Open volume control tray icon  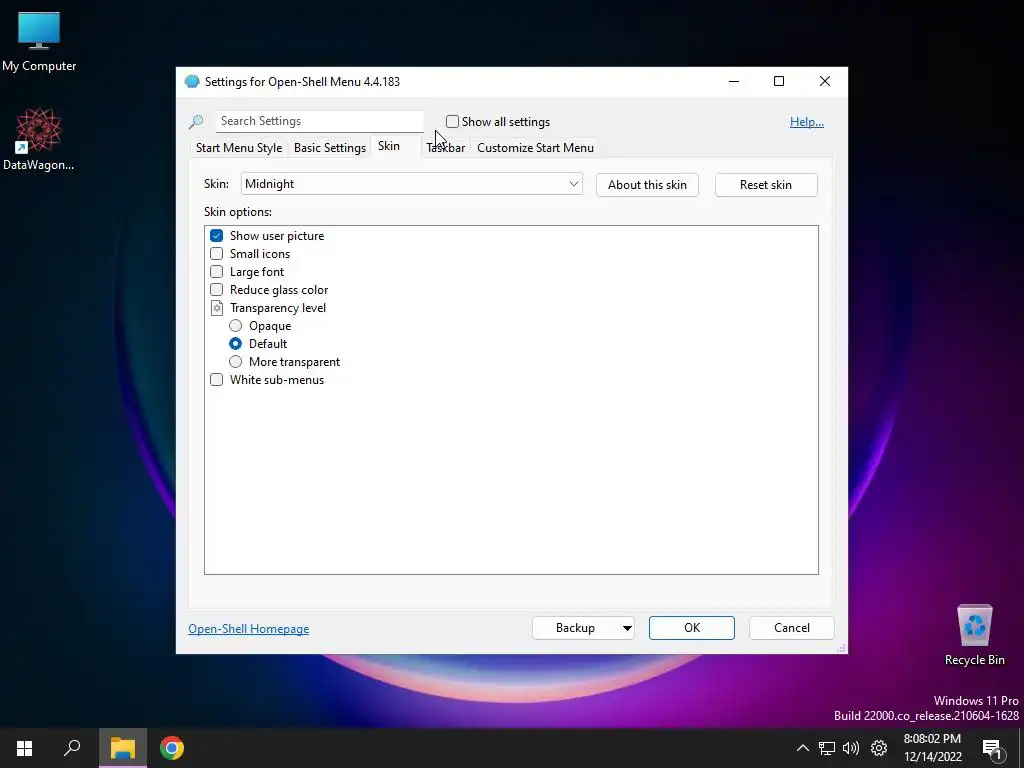(x=851, y=748)
